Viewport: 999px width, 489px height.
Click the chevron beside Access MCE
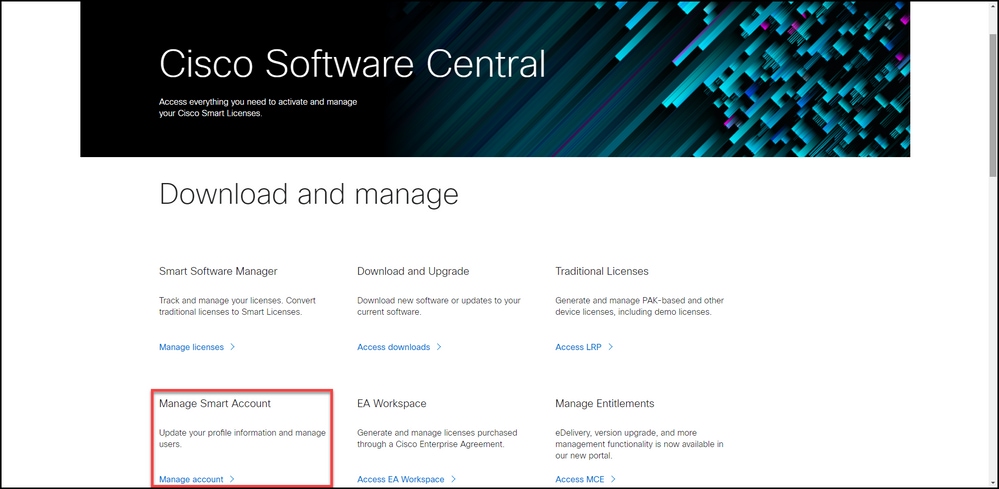(x=613, y=479)
